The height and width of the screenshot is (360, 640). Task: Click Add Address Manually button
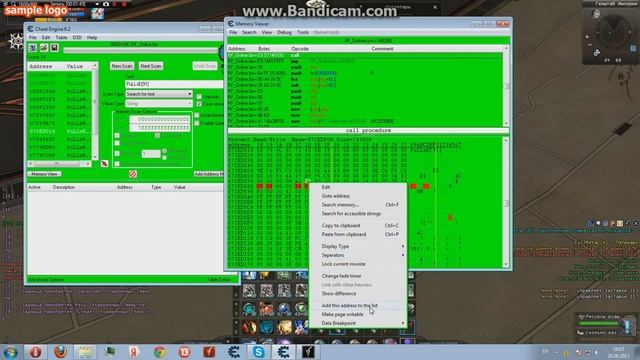pyautogui.click(x=209, y=174)
